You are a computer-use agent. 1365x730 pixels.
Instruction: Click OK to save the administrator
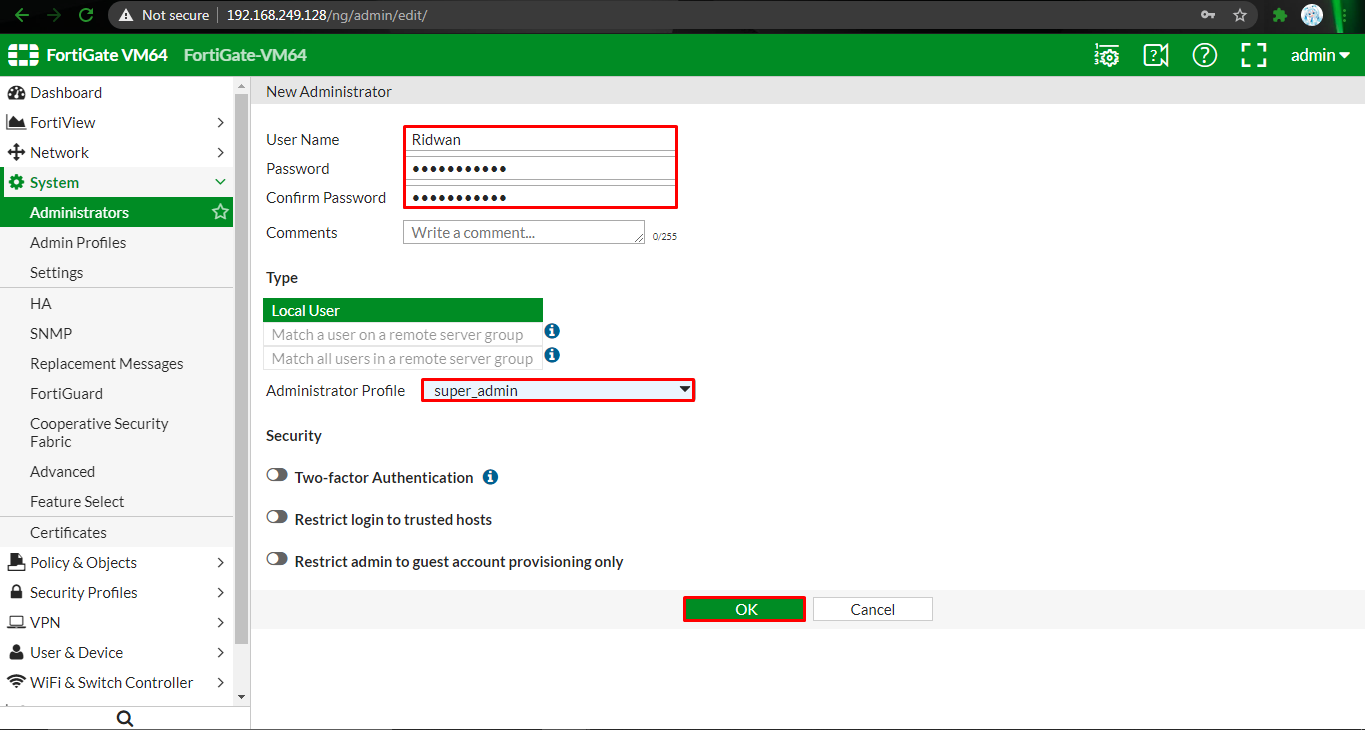(744, 608)
